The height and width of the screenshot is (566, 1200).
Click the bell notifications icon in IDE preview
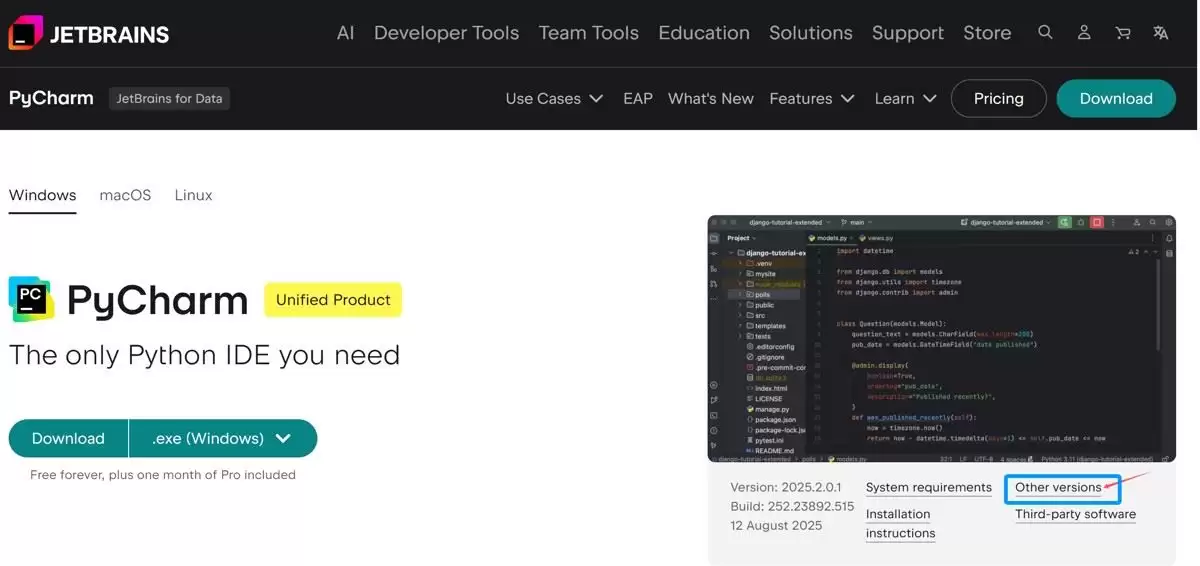click(1169, 238)
